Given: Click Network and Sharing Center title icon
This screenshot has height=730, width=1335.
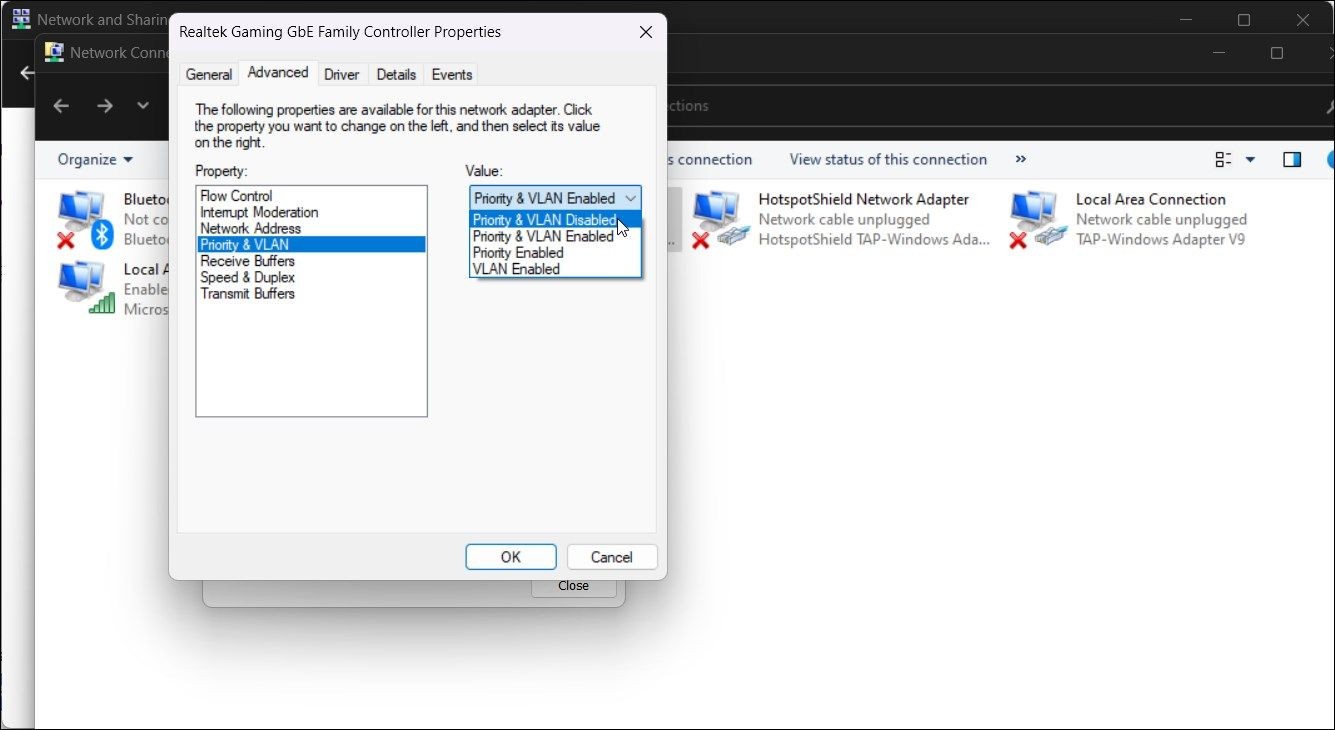Looking at the screenshot, I should click(x=20, y=19).
